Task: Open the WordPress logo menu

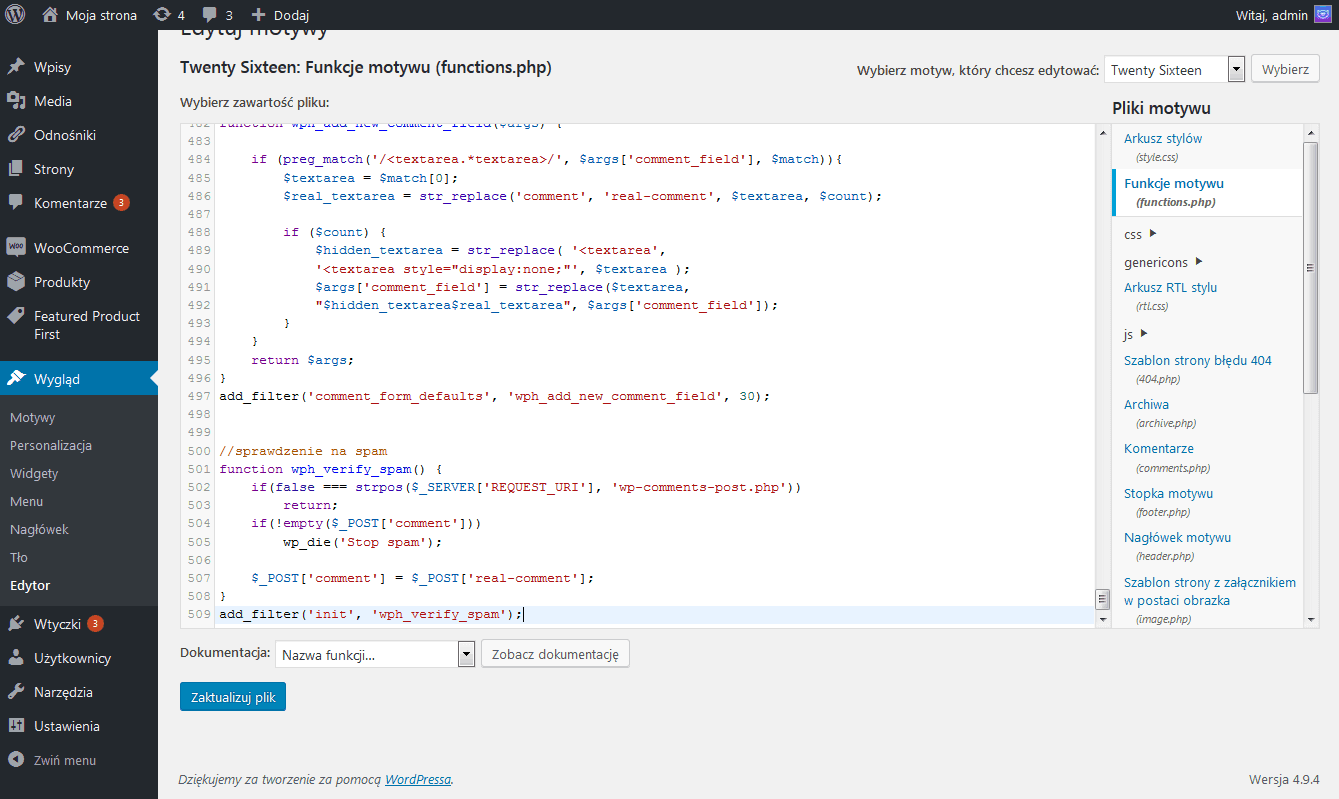Action: click(15, 15)
